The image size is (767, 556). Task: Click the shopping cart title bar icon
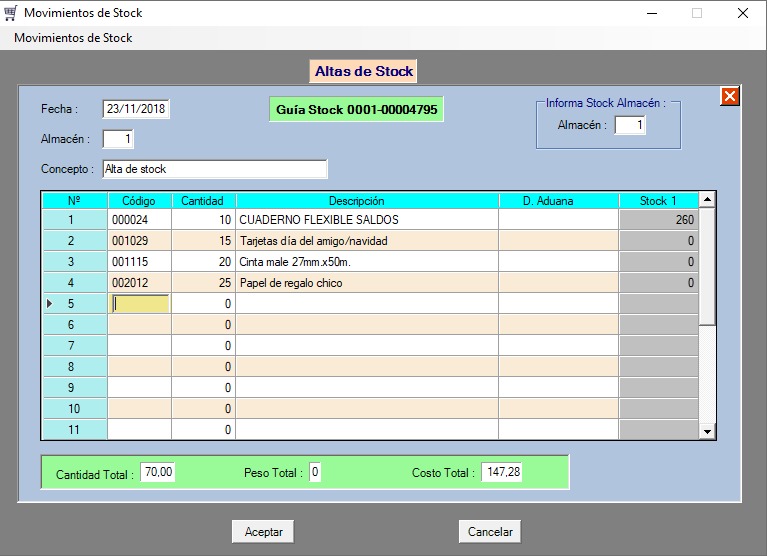point(11,13)
